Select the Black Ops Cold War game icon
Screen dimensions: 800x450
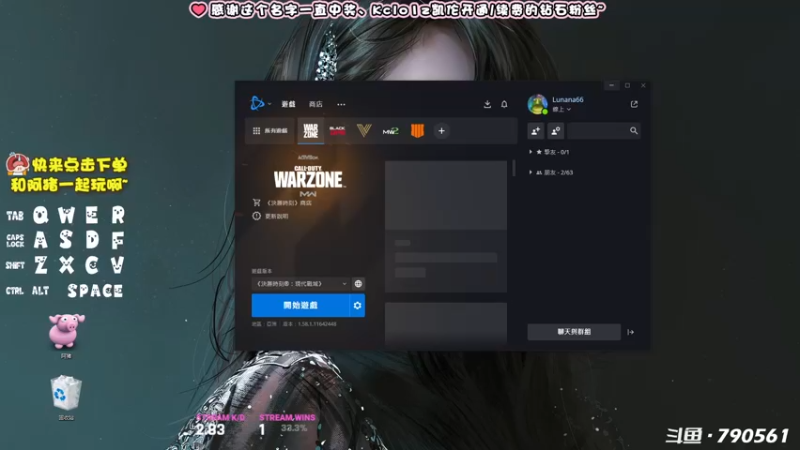click(x=337, y=131)
